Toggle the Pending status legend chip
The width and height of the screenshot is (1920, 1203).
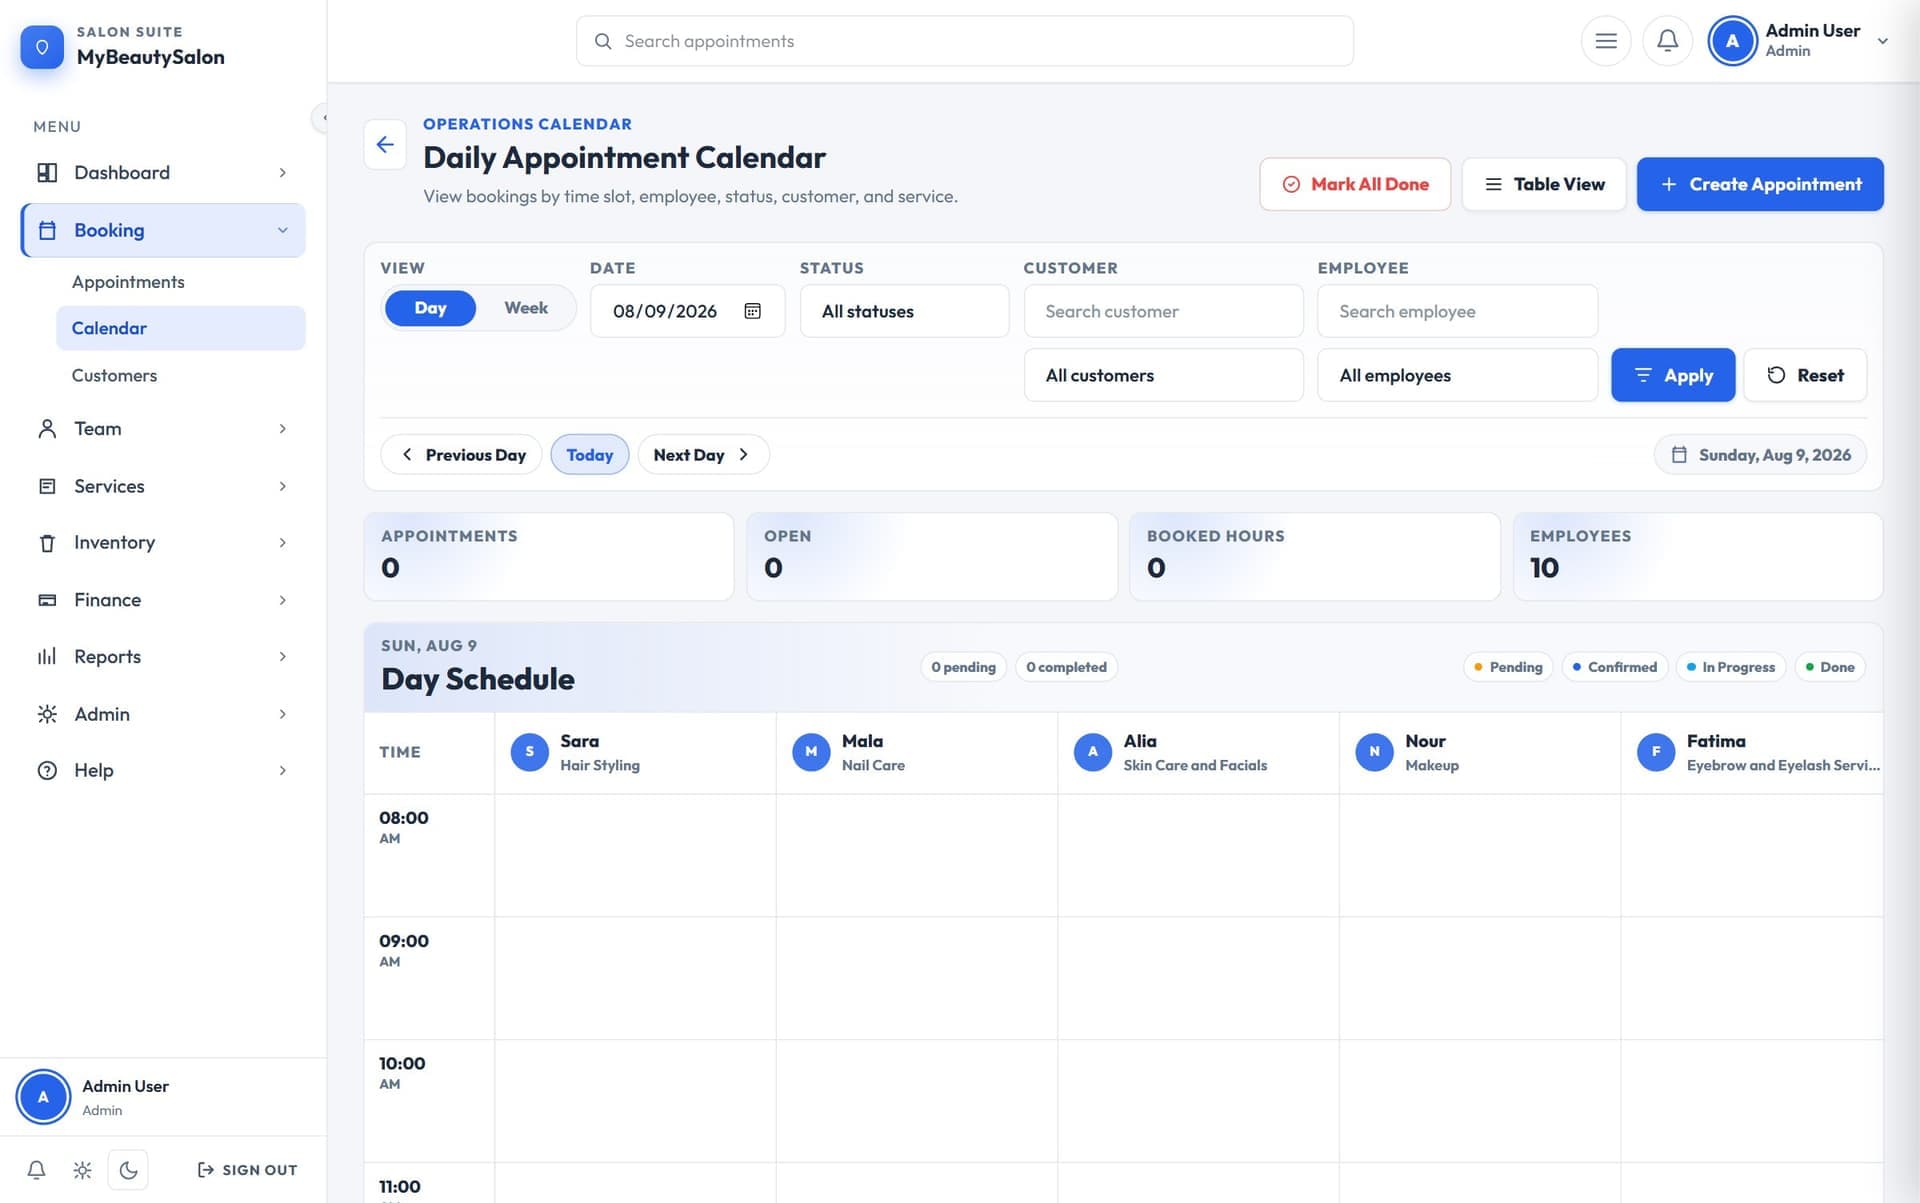coord(1507,667)
